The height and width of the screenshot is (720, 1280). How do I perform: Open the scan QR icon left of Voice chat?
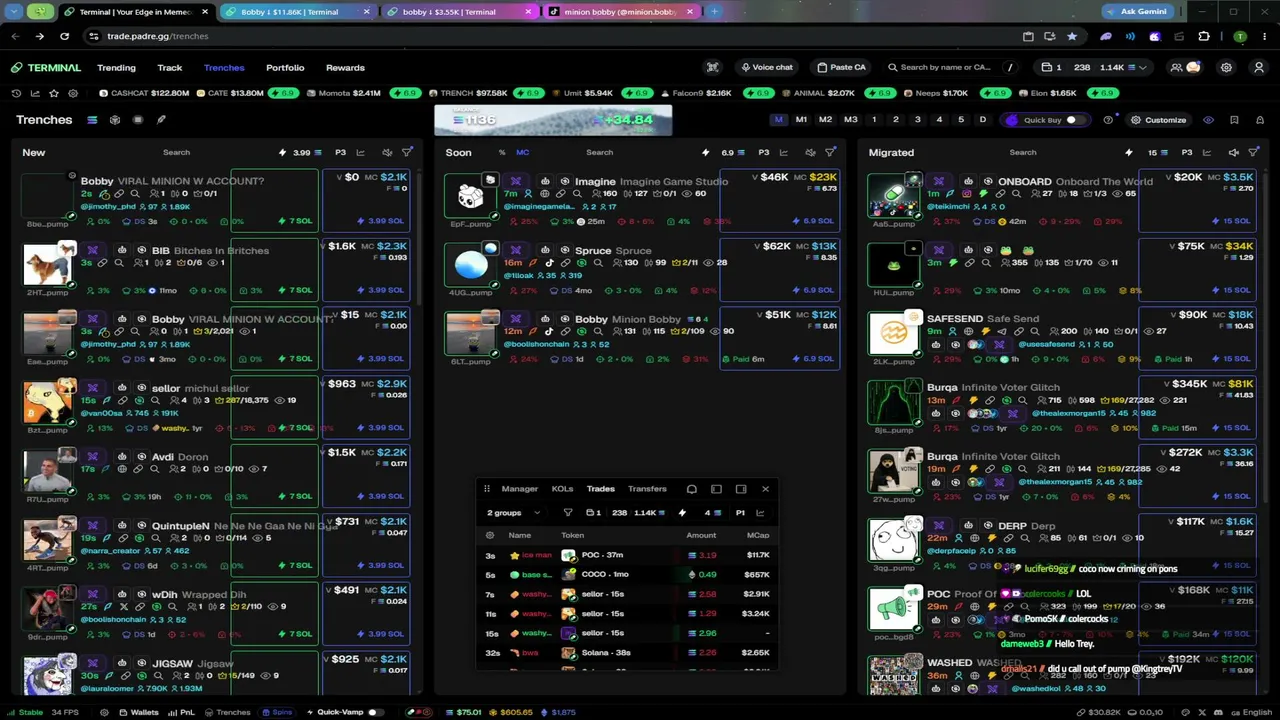click(x=713, y=68)
